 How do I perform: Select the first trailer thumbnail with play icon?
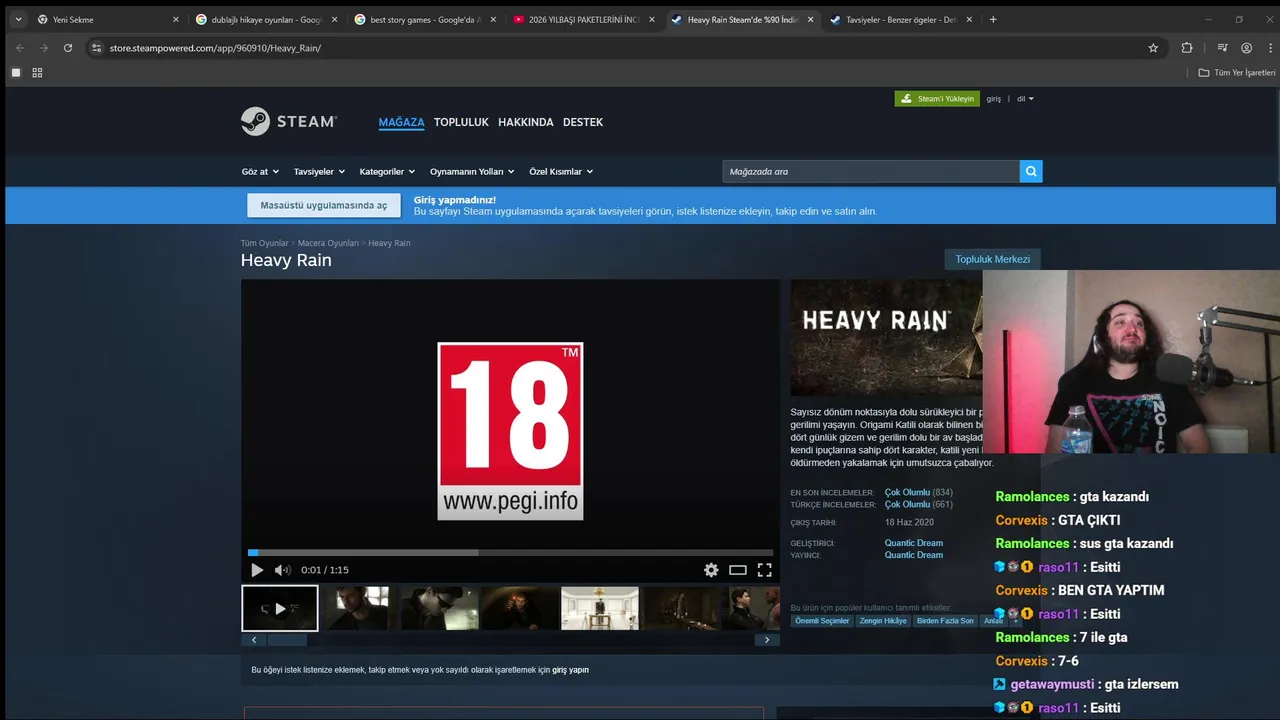pos(280,608)
